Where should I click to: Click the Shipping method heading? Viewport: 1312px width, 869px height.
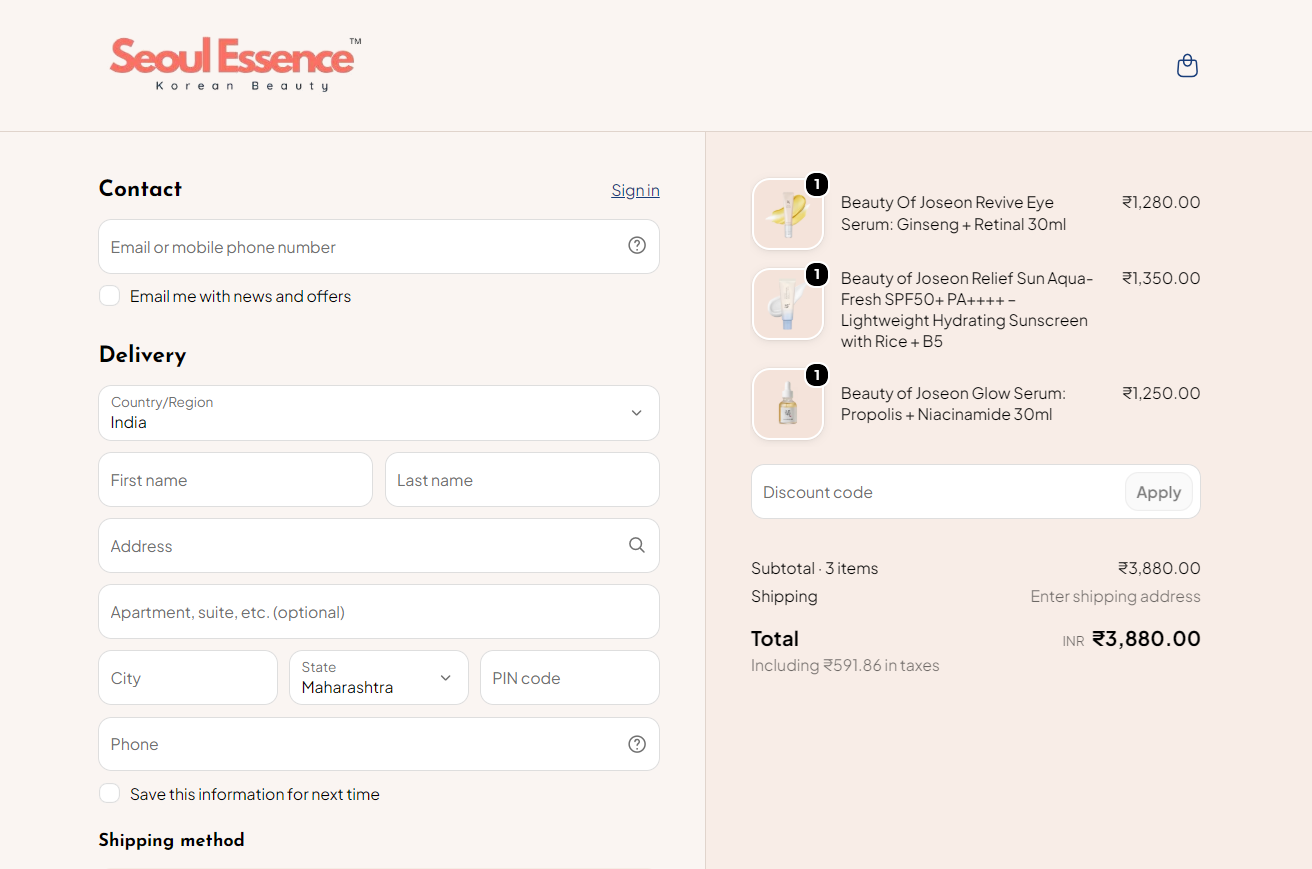(171, 840)
